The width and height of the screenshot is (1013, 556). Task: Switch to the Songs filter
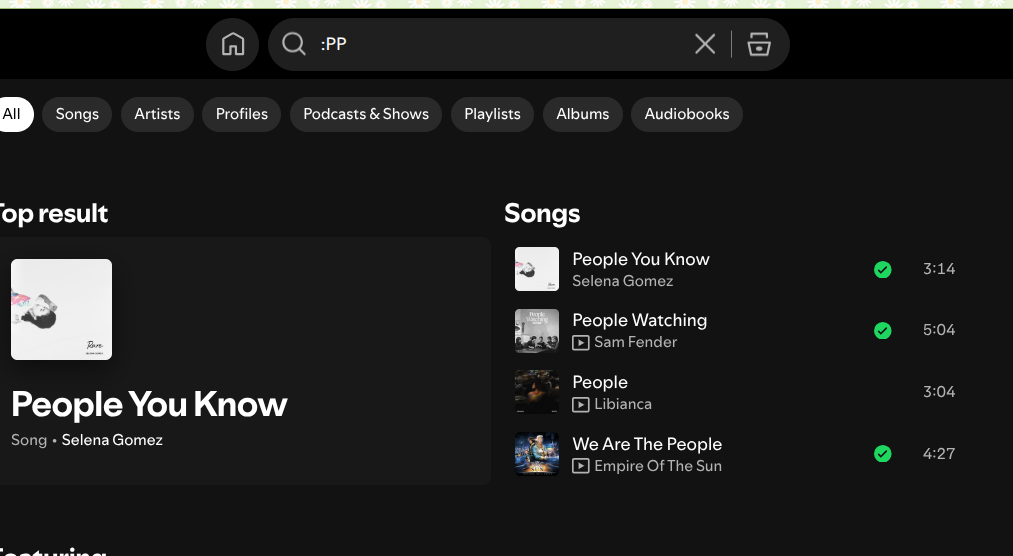coord(77,114)
